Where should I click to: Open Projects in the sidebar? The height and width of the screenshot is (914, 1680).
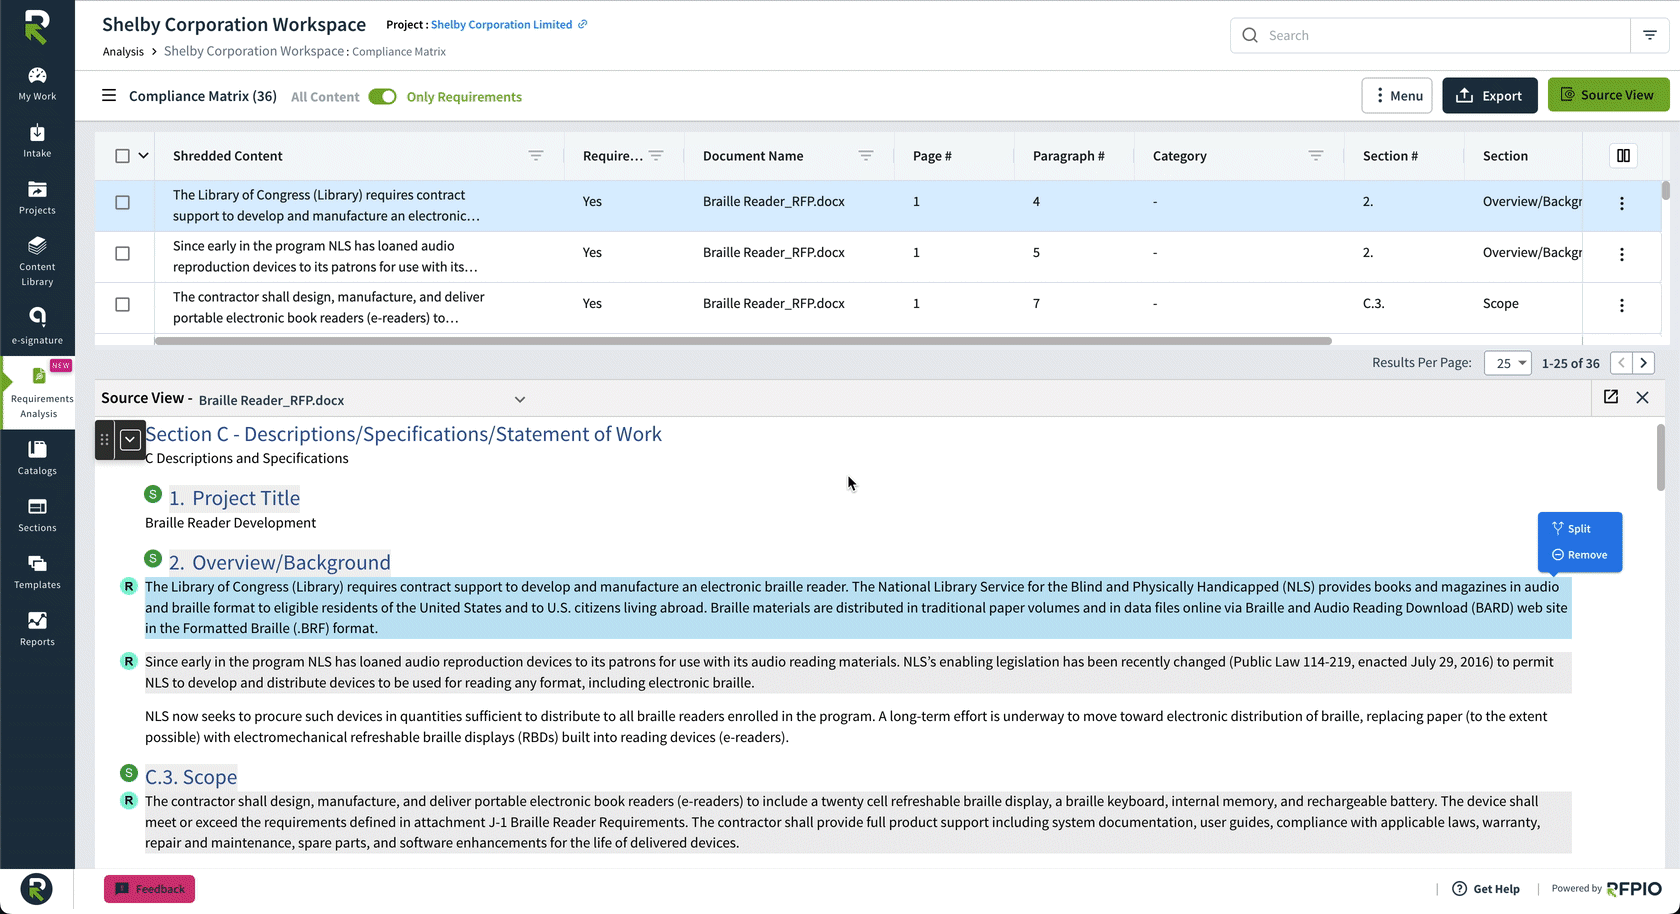[37, 198]
